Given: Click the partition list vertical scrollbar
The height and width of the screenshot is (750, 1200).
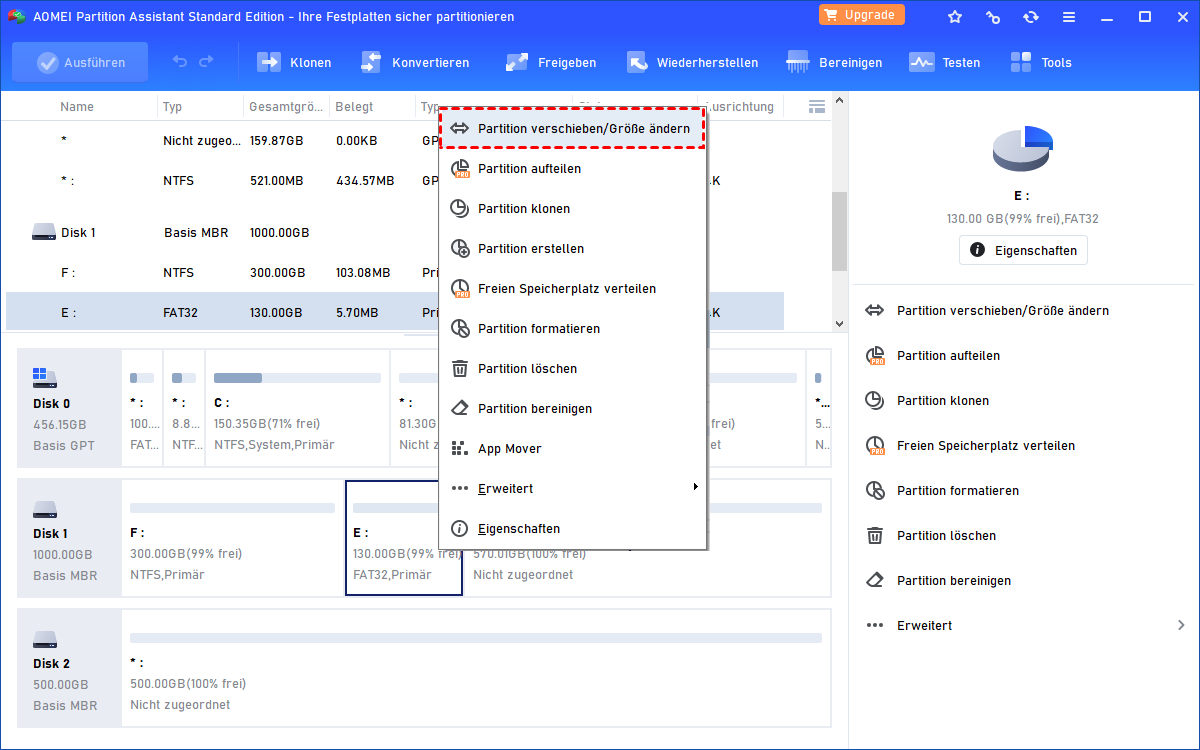Looking at the screenshot, I should tap(839, 231).
